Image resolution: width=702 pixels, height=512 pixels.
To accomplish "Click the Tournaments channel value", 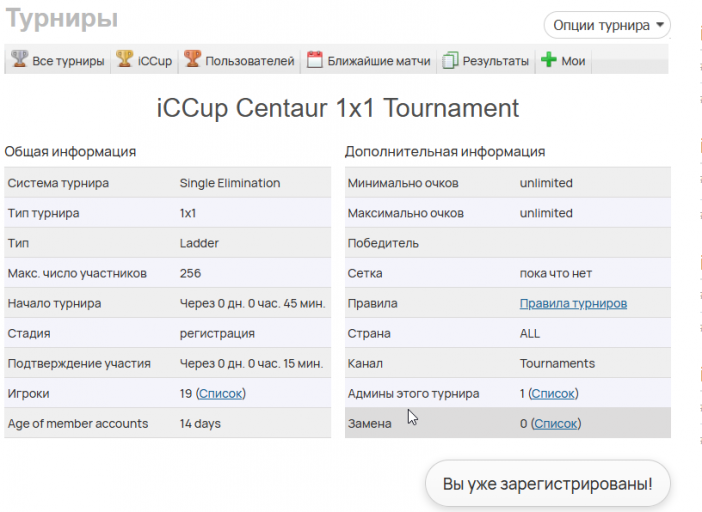I will pyautogui.click(x=557, y=363).
